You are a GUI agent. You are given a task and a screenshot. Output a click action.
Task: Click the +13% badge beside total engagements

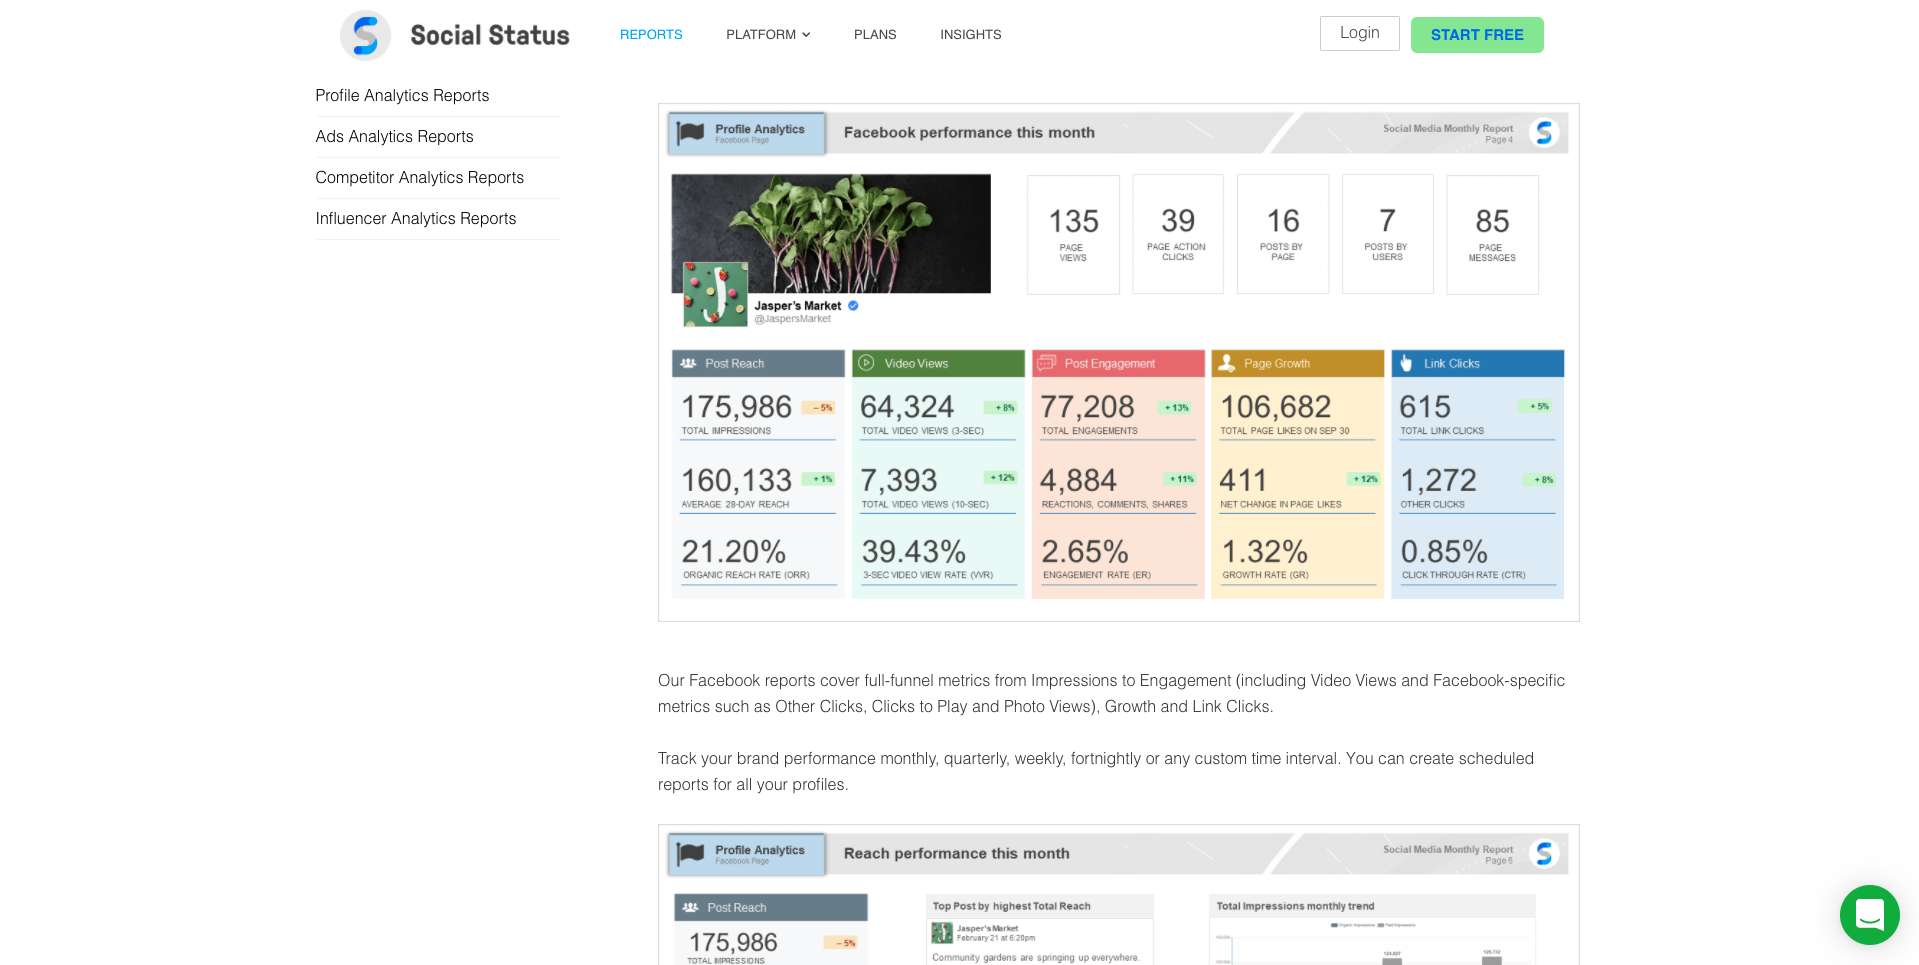pos(1176,408)
